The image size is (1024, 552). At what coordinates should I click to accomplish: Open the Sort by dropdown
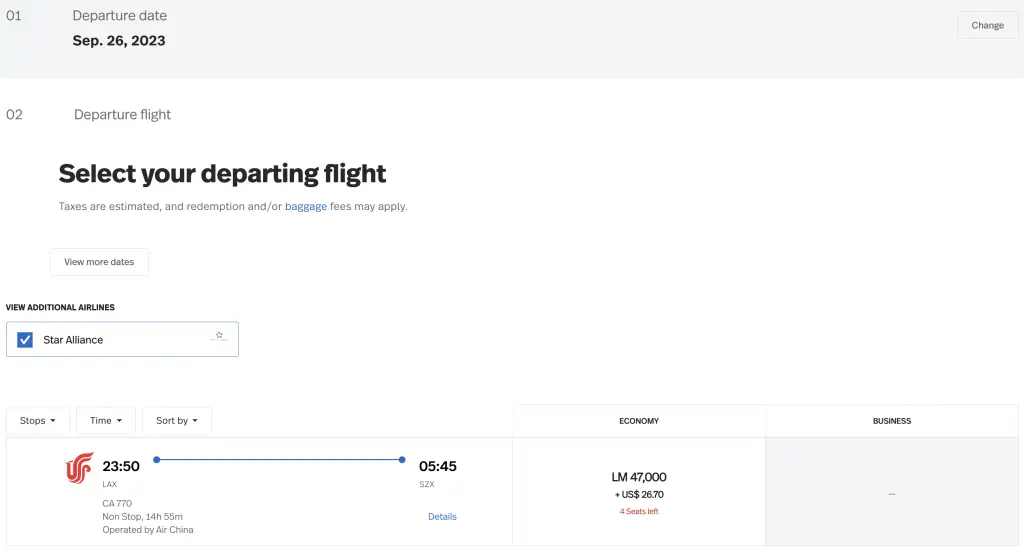(x=177, y=421)
